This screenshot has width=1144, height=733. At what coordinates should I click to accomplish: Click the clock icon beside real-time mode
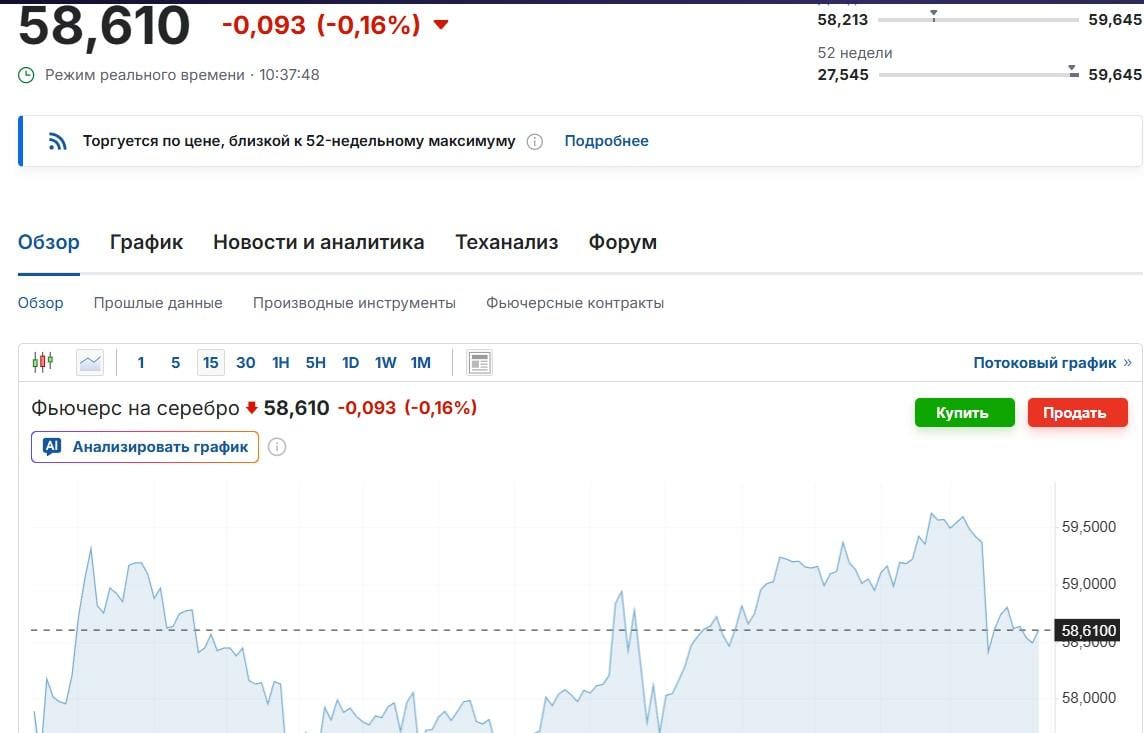click(x=26, y=74)
